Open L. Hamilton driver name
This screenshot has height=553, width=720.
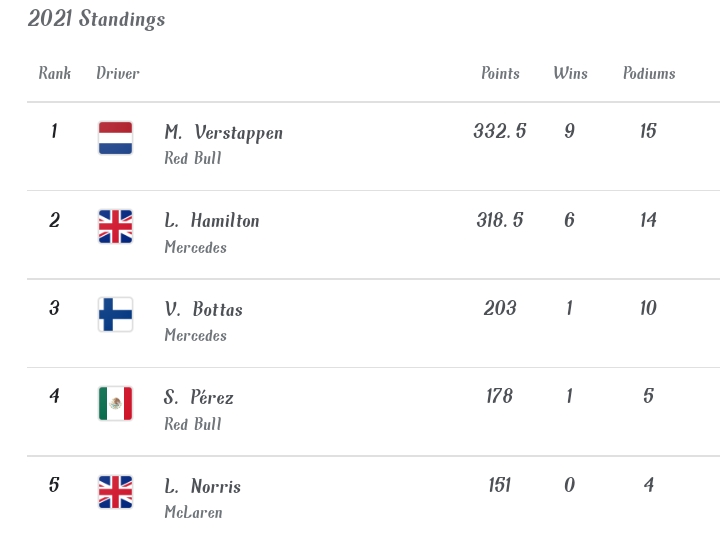pos(212,221)
